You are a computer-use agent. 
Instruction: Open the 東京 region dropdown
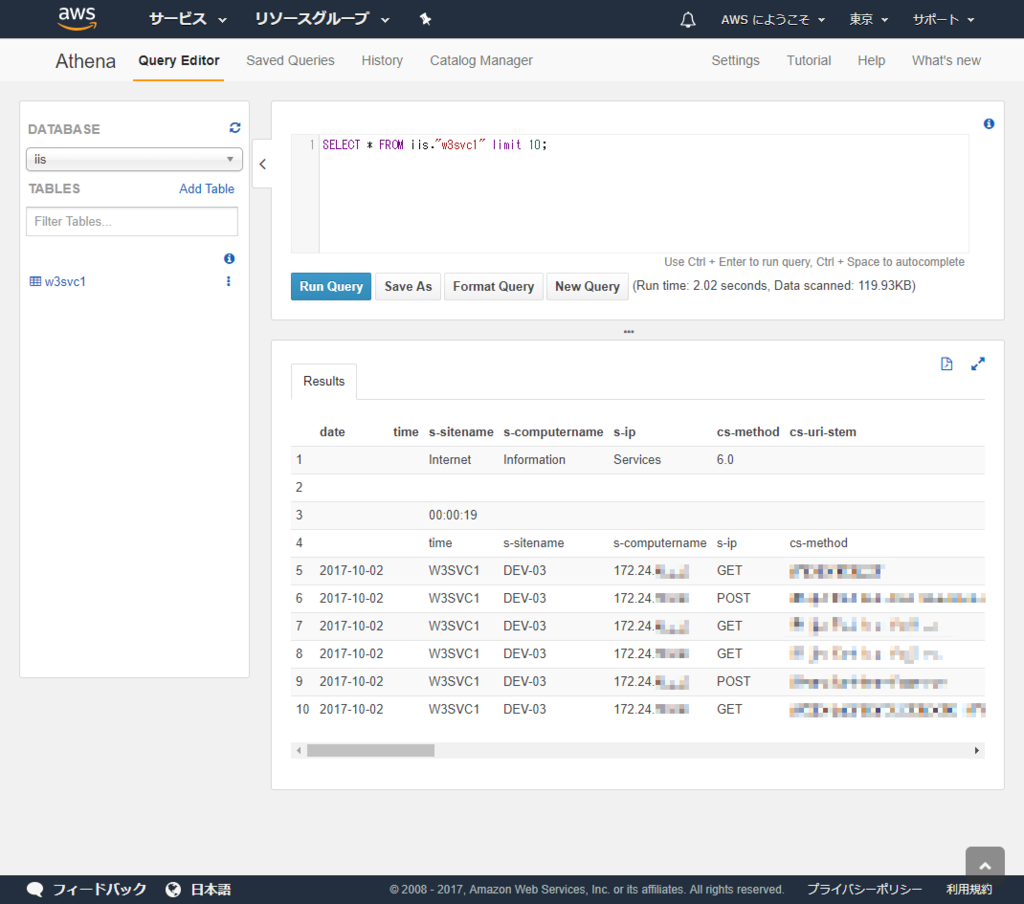(869, 20)
